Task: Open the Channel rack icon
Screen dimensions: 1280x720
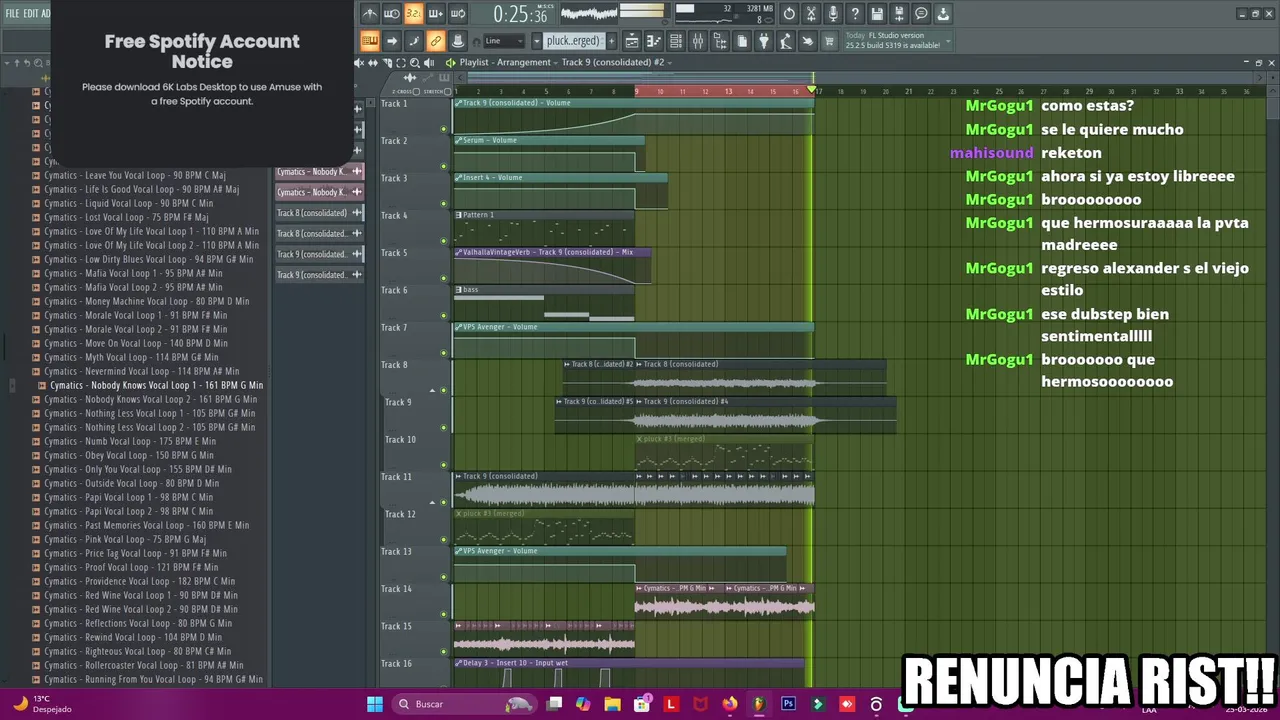Action: (x=676, y=41)
